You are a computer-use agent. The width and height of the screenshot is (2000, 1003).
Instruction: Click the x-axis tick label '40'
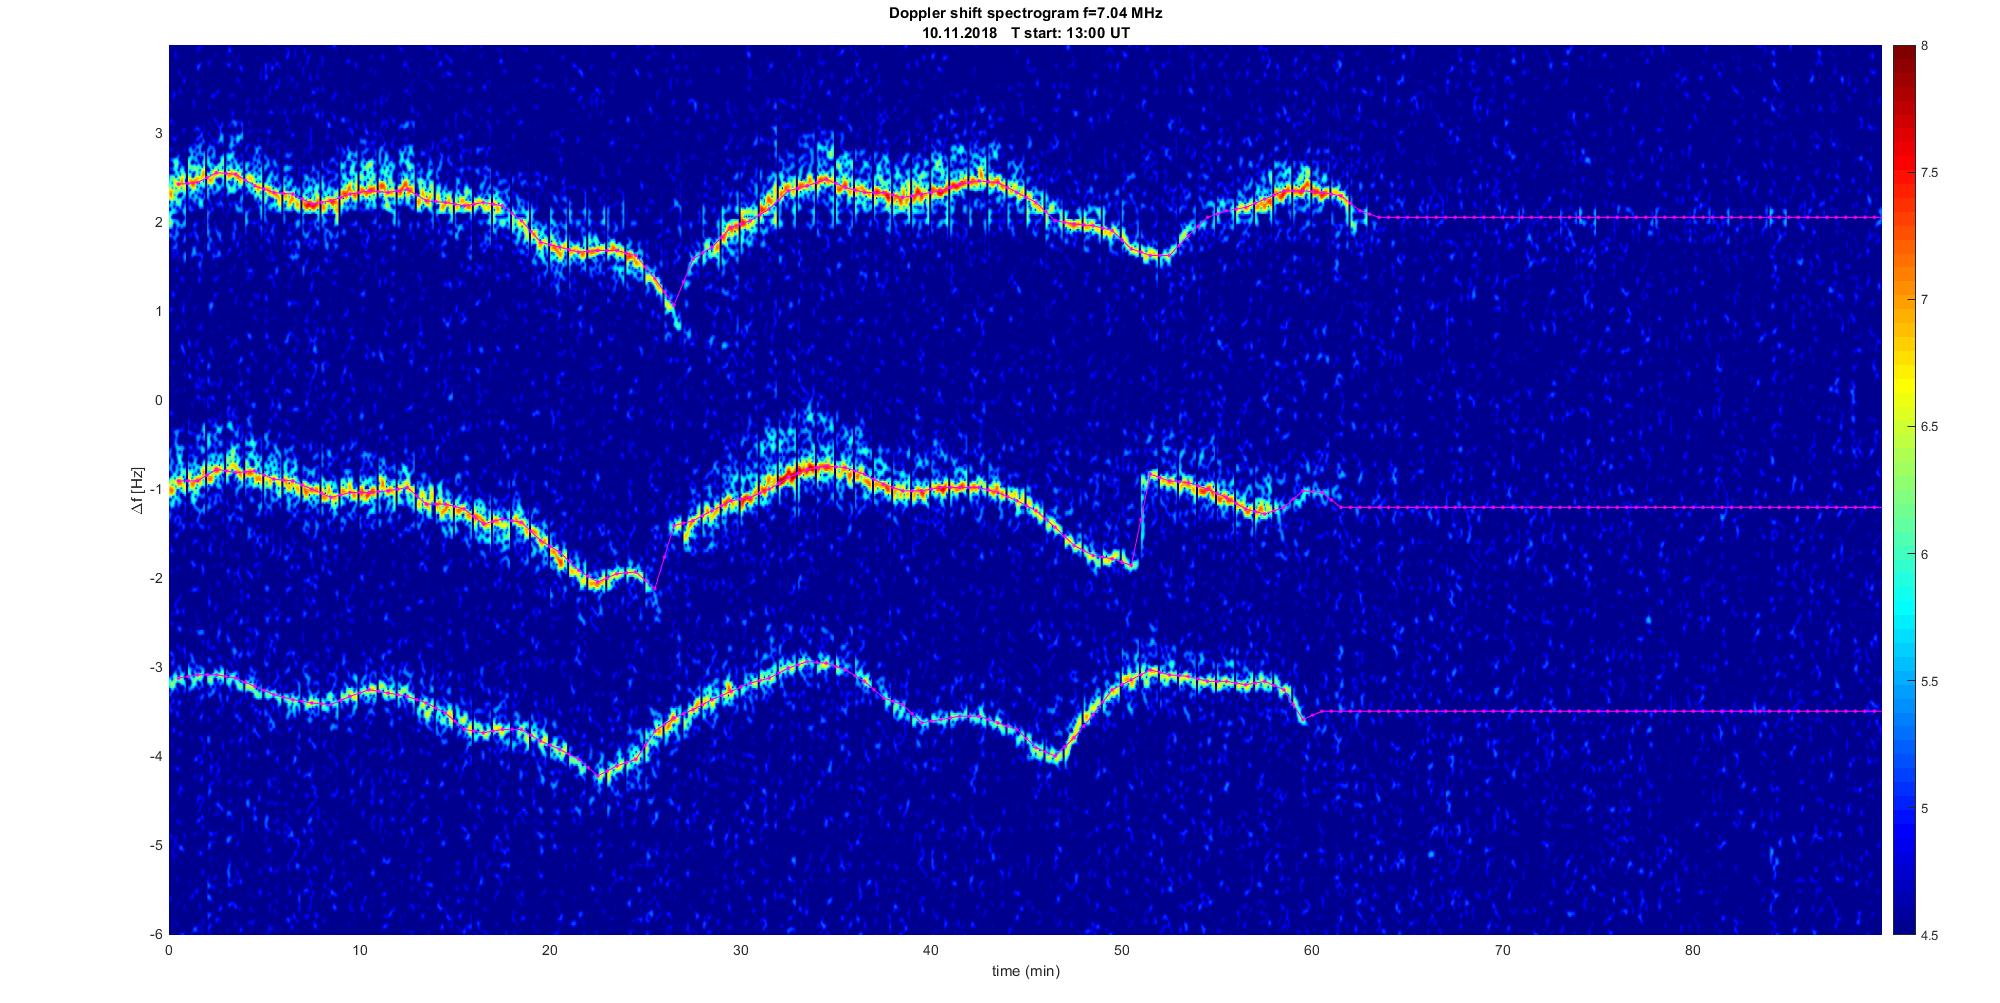point(931,950)
